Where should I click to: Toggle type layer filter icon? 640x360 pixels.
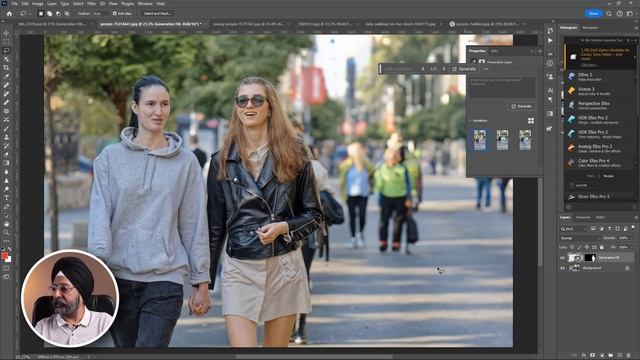tap(609, 229)
